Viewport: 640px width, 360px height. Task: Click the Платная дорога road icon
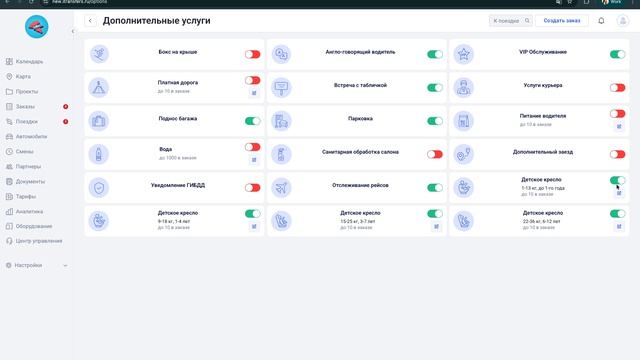pyautogui.click(x=99, y=88)
